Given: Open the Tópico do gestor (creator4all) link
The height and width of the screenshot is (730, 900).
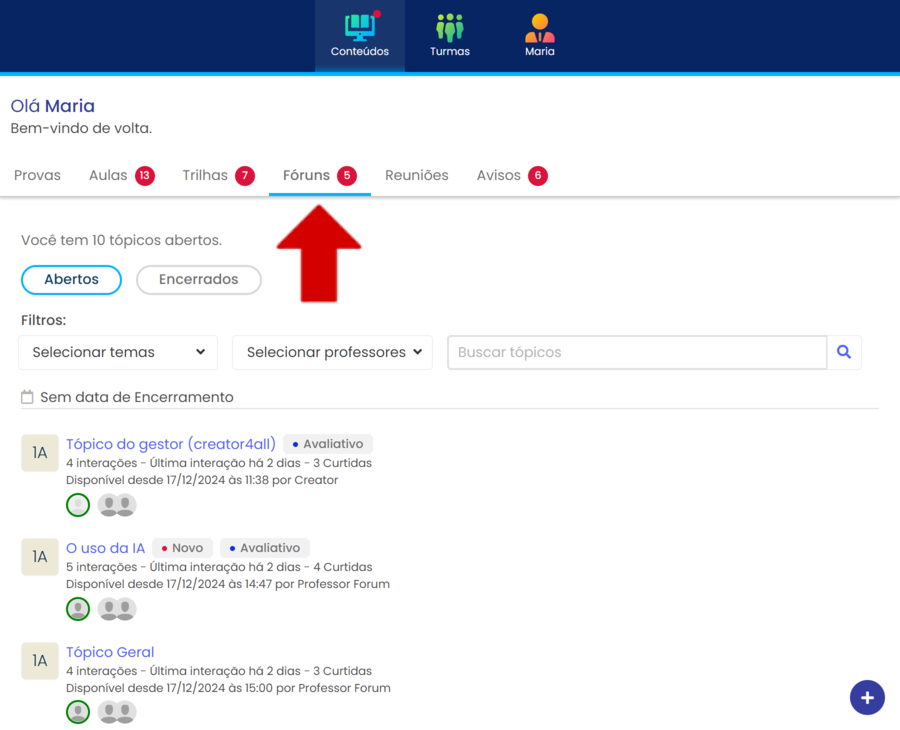Looking at the screenshot, I should pos(171,444).
